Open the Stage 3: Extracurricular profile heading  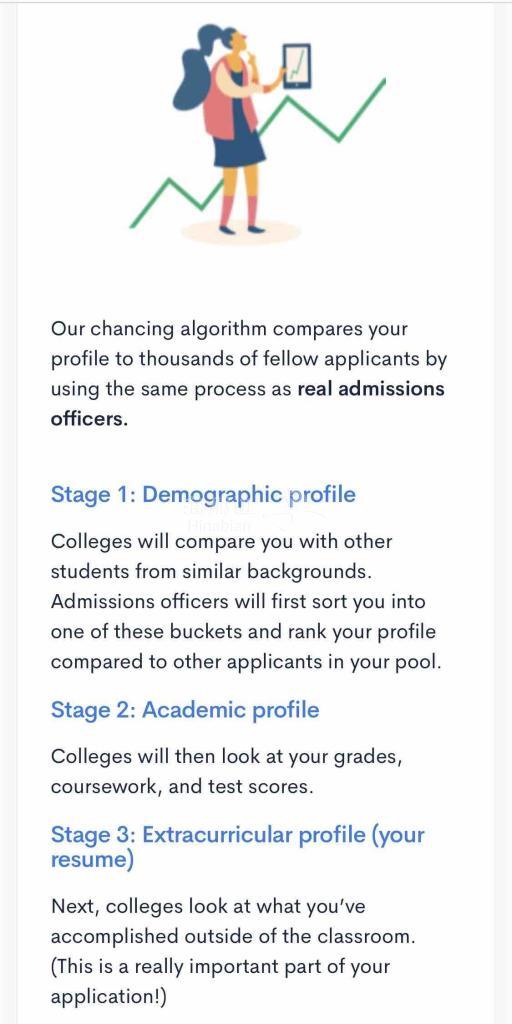pos(238,846)
